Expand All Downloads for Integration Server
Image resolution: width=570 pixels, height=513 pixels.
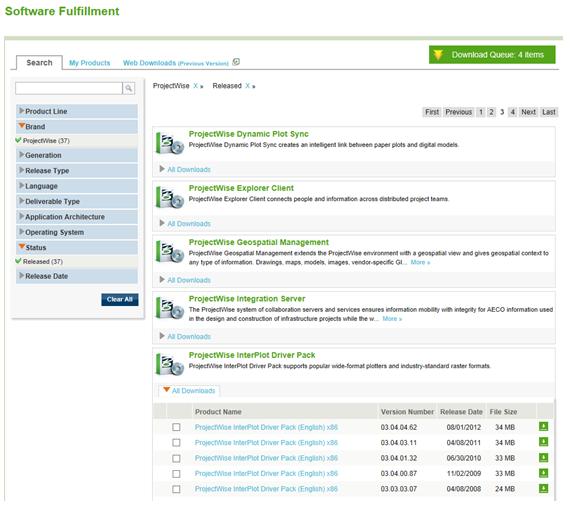tap(185, 336)
